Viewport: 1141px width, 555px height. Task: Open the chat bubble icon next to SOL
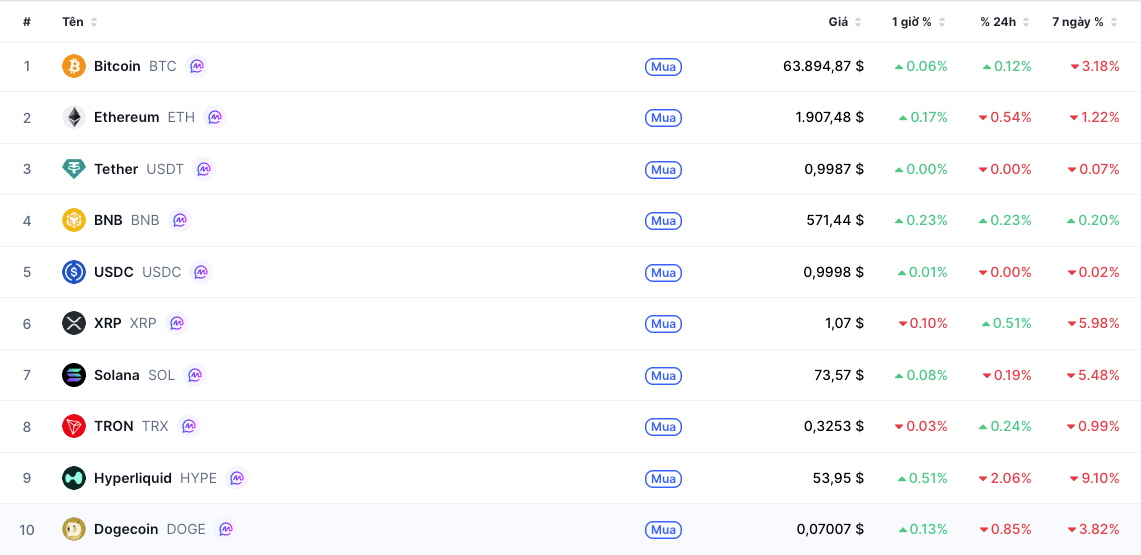pos(195,375)
